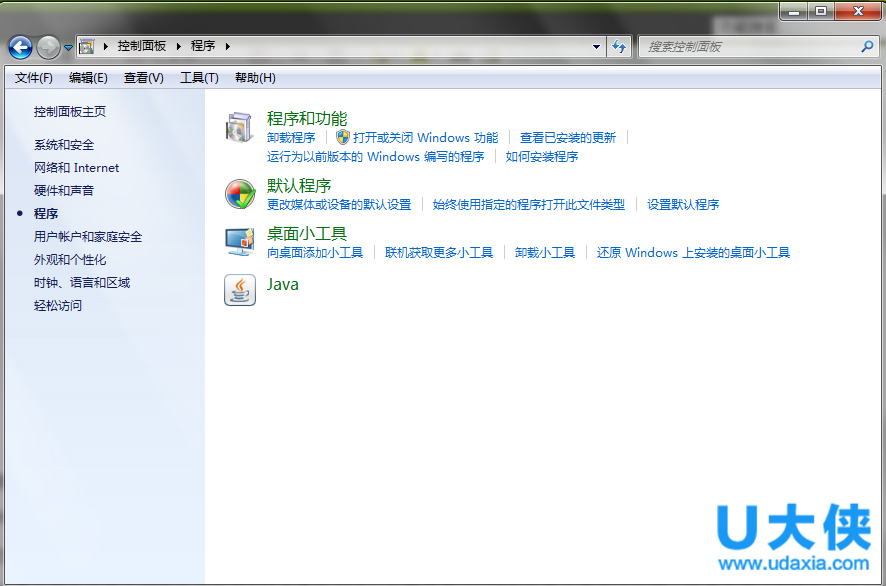
Task: Open the 工具(T) menu
Action: 199,78
